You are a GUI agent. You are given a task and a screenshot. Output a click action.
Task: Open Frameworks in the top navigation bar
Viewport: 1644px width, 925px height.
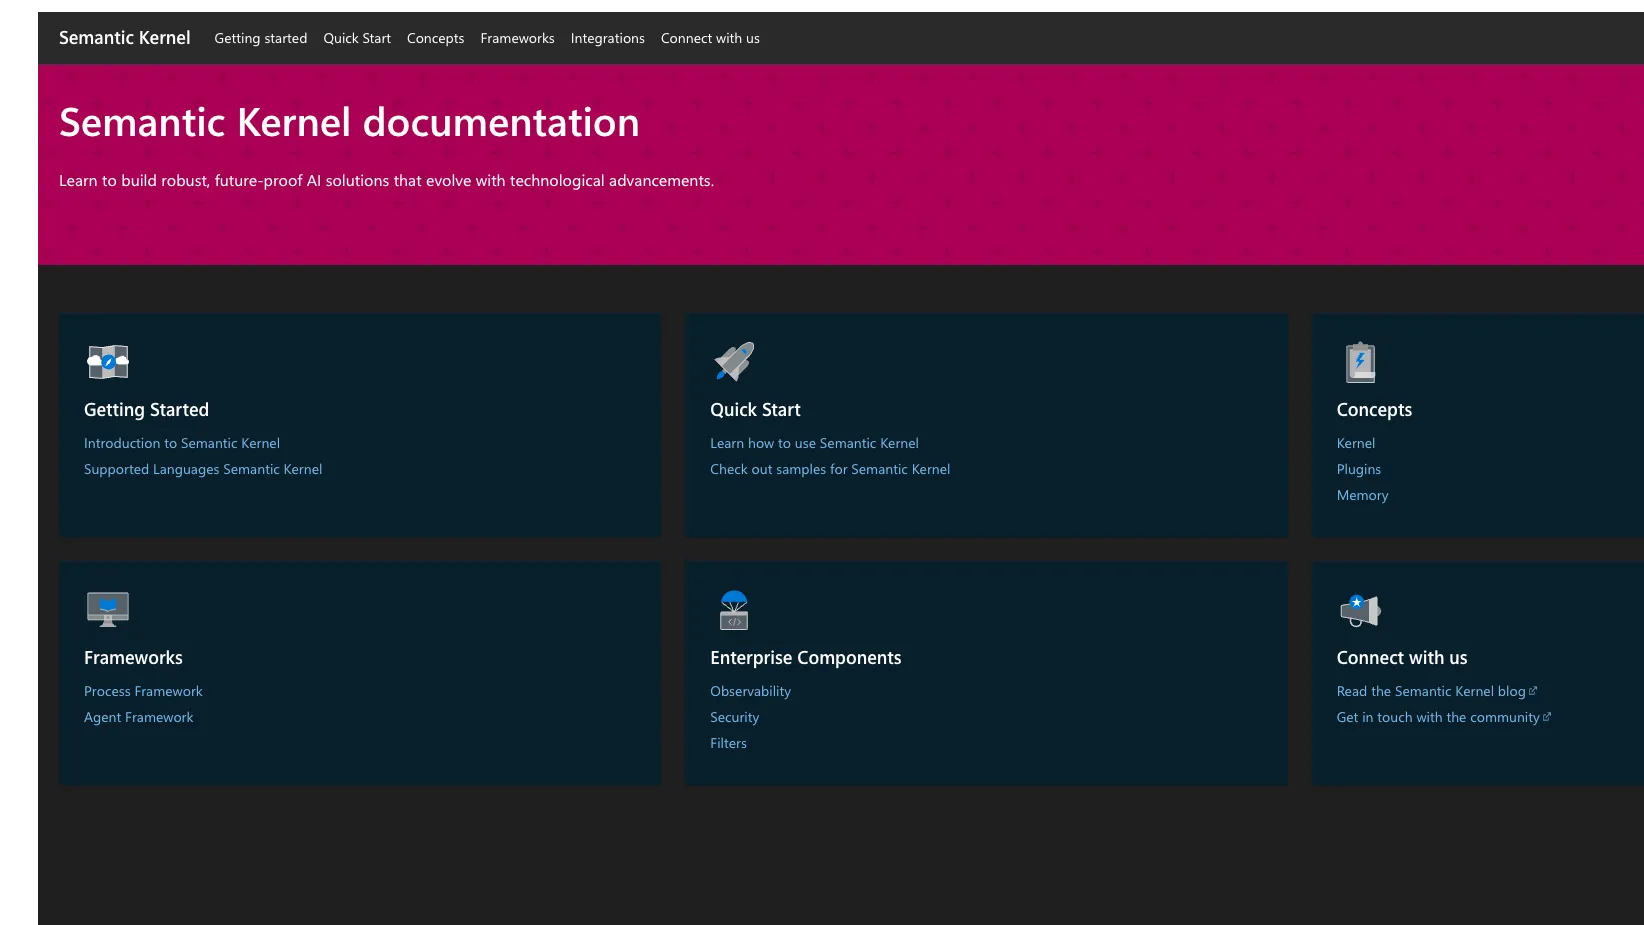point(517,38)
